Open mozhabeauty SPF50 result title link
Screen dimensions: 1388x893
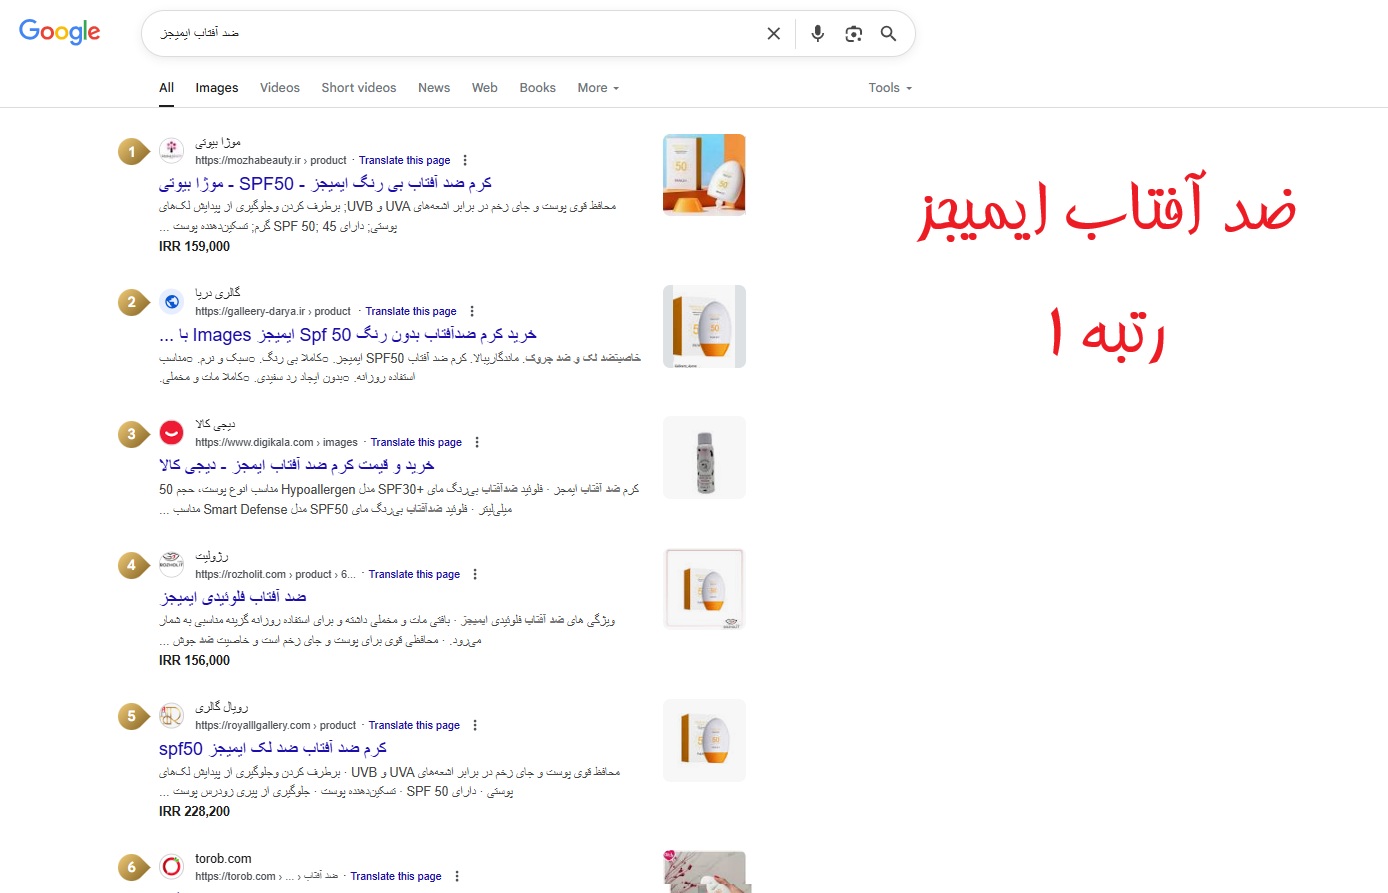(x=326, y=184)
